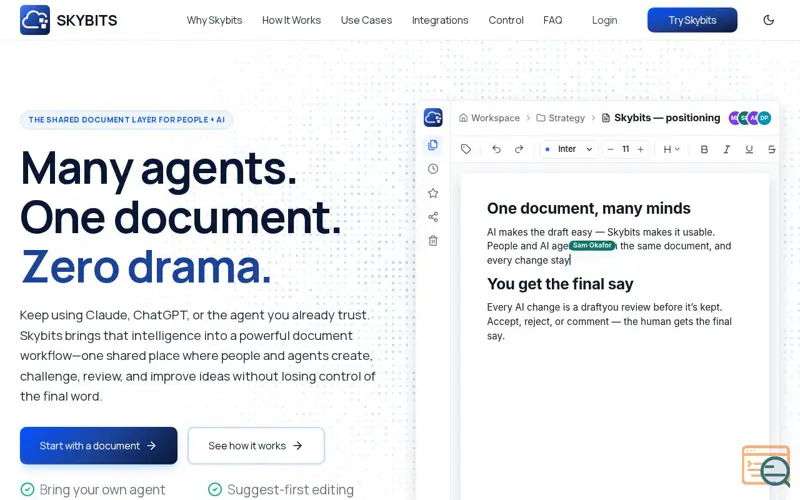Screen dimensions: 800x500
Task: Click the Skybits cloud logo in header
Action: (35, 20)
